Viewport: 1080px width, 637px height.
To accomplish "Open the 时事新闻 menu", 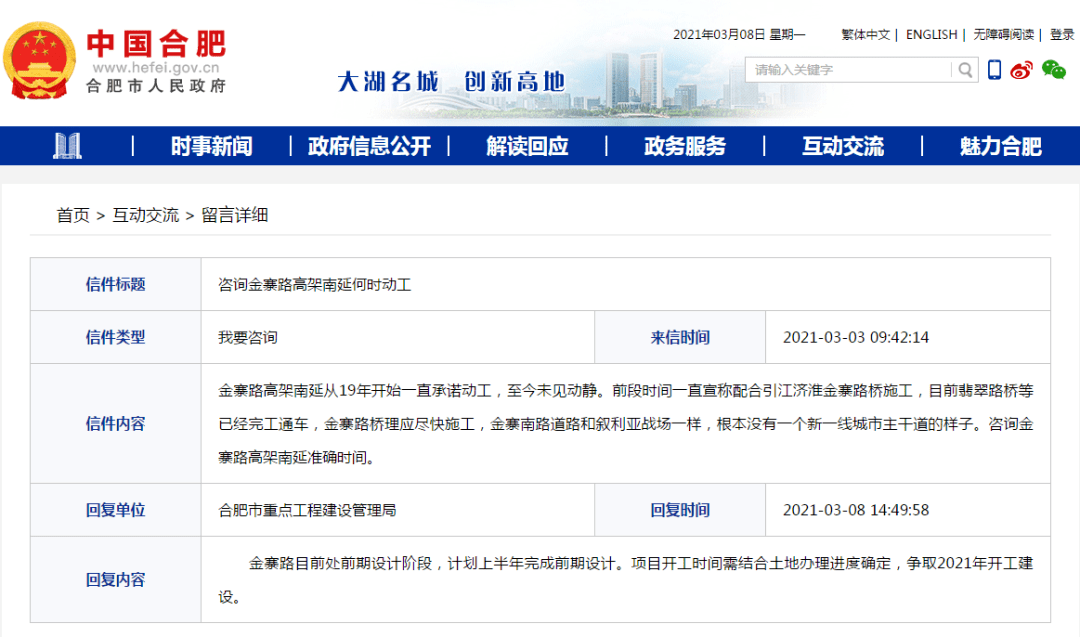I will [211, 146].
